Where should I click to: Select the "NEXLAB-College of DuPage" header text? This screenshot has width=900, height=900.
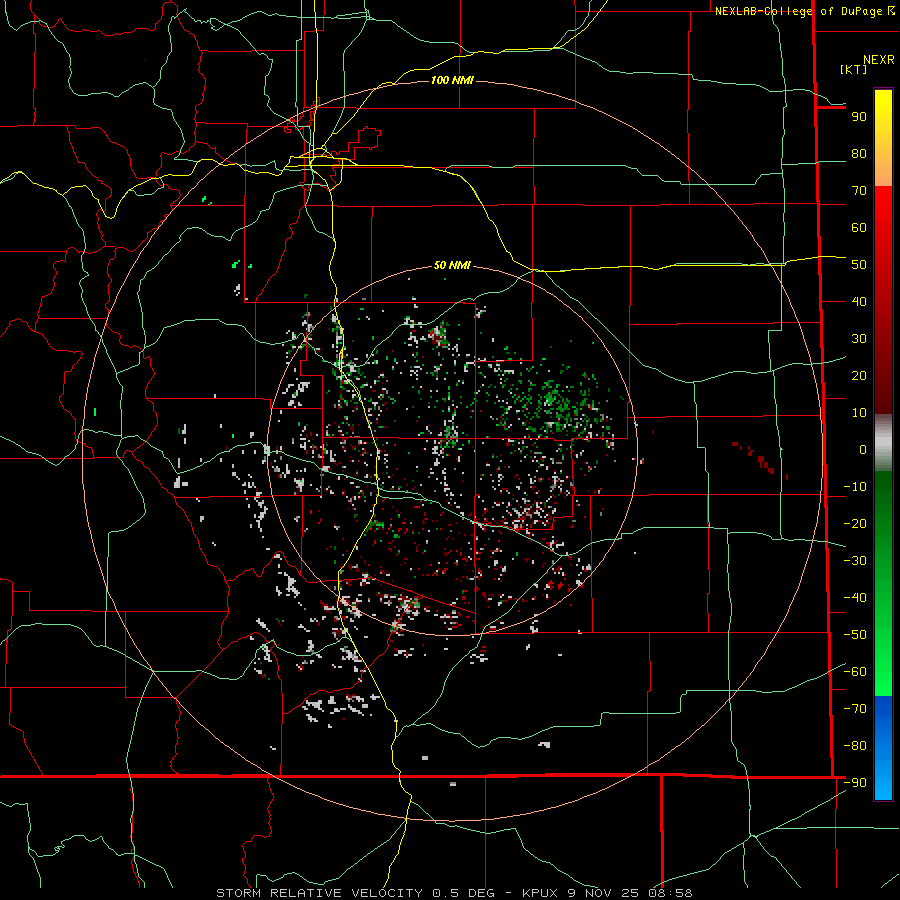[801, 11]
